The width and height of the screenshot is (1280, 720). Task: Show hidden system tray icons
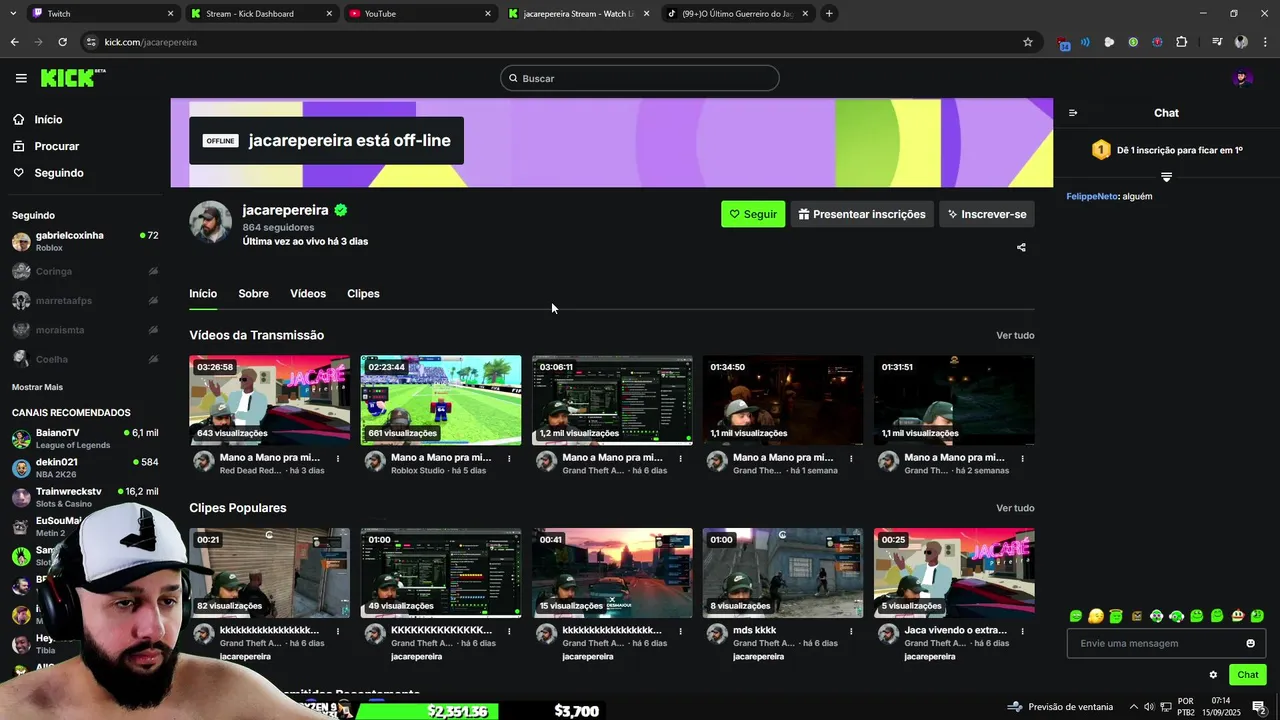pyautogui.click(x=1133, y=707)
